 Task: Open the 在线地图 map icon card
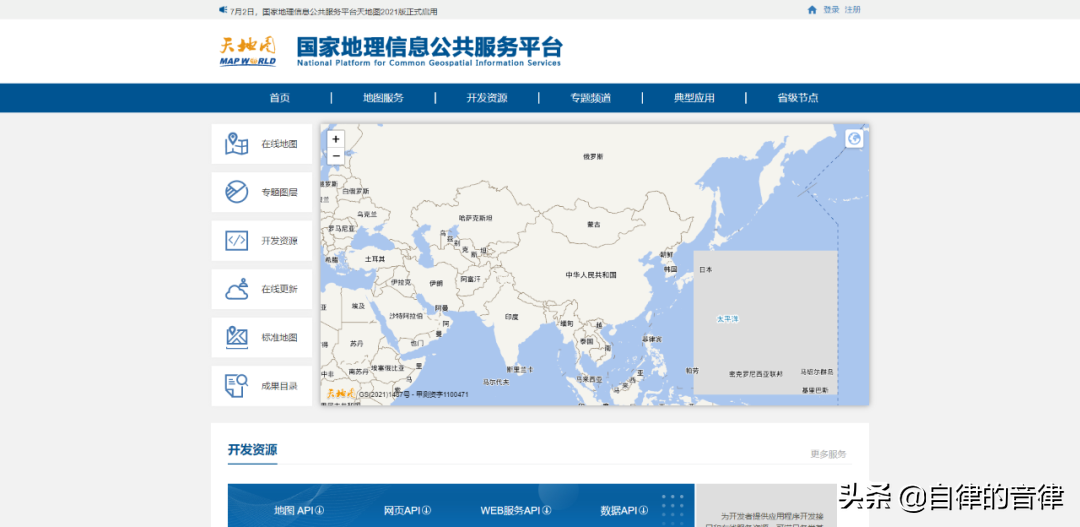point(262,144)
